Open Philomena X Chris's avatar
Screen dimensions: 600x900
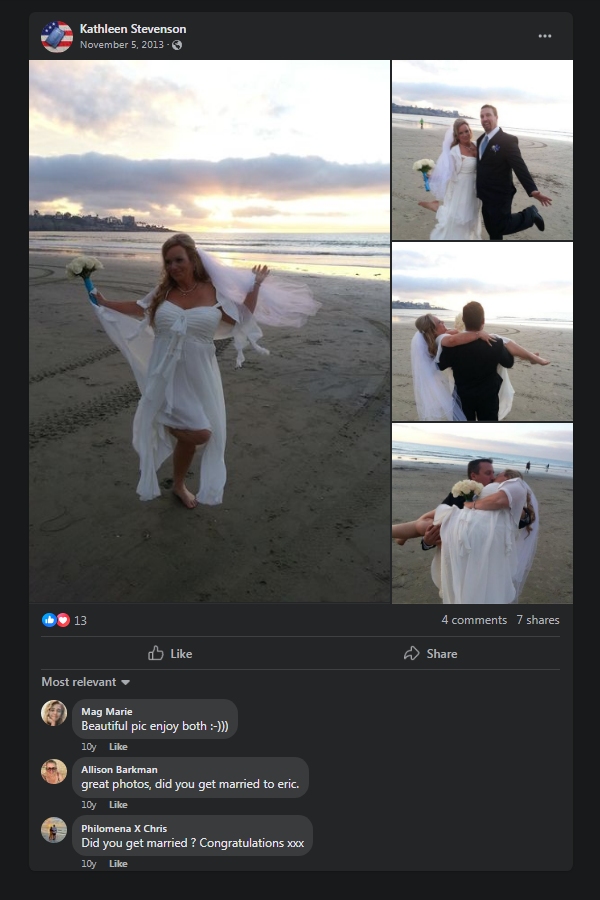point(54,830)
